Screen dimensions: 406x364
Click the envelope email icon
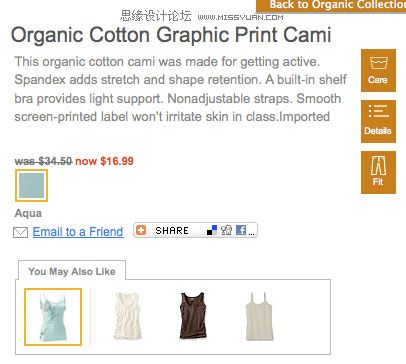20,232
